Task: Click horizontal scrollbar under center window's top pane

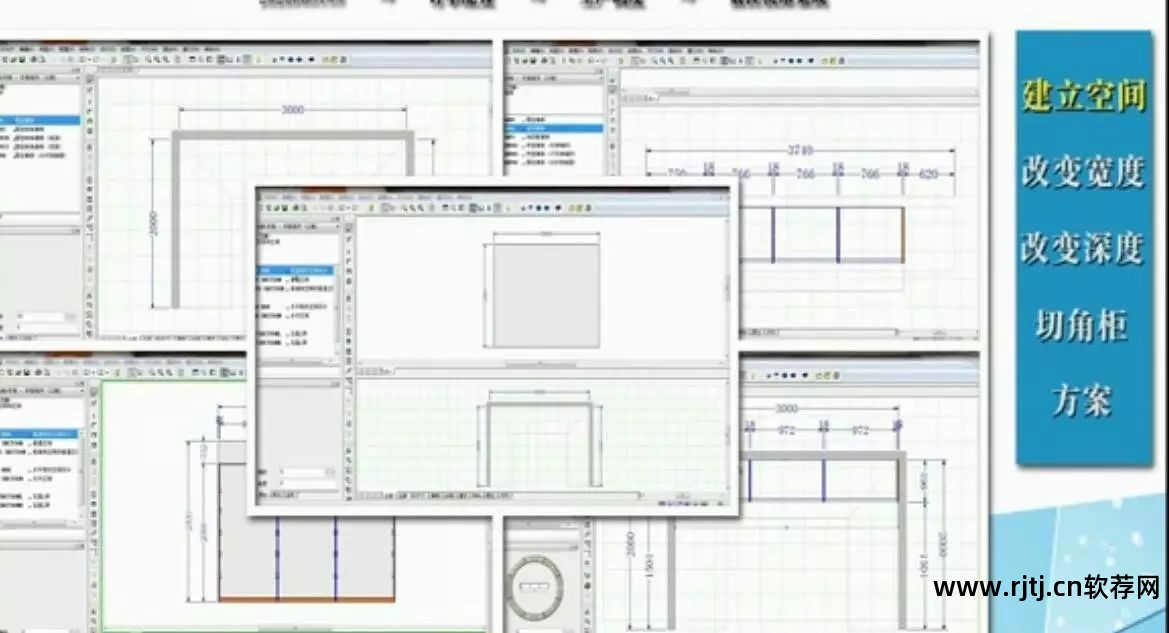Action: pyautogui.click(x=540, y=365)
